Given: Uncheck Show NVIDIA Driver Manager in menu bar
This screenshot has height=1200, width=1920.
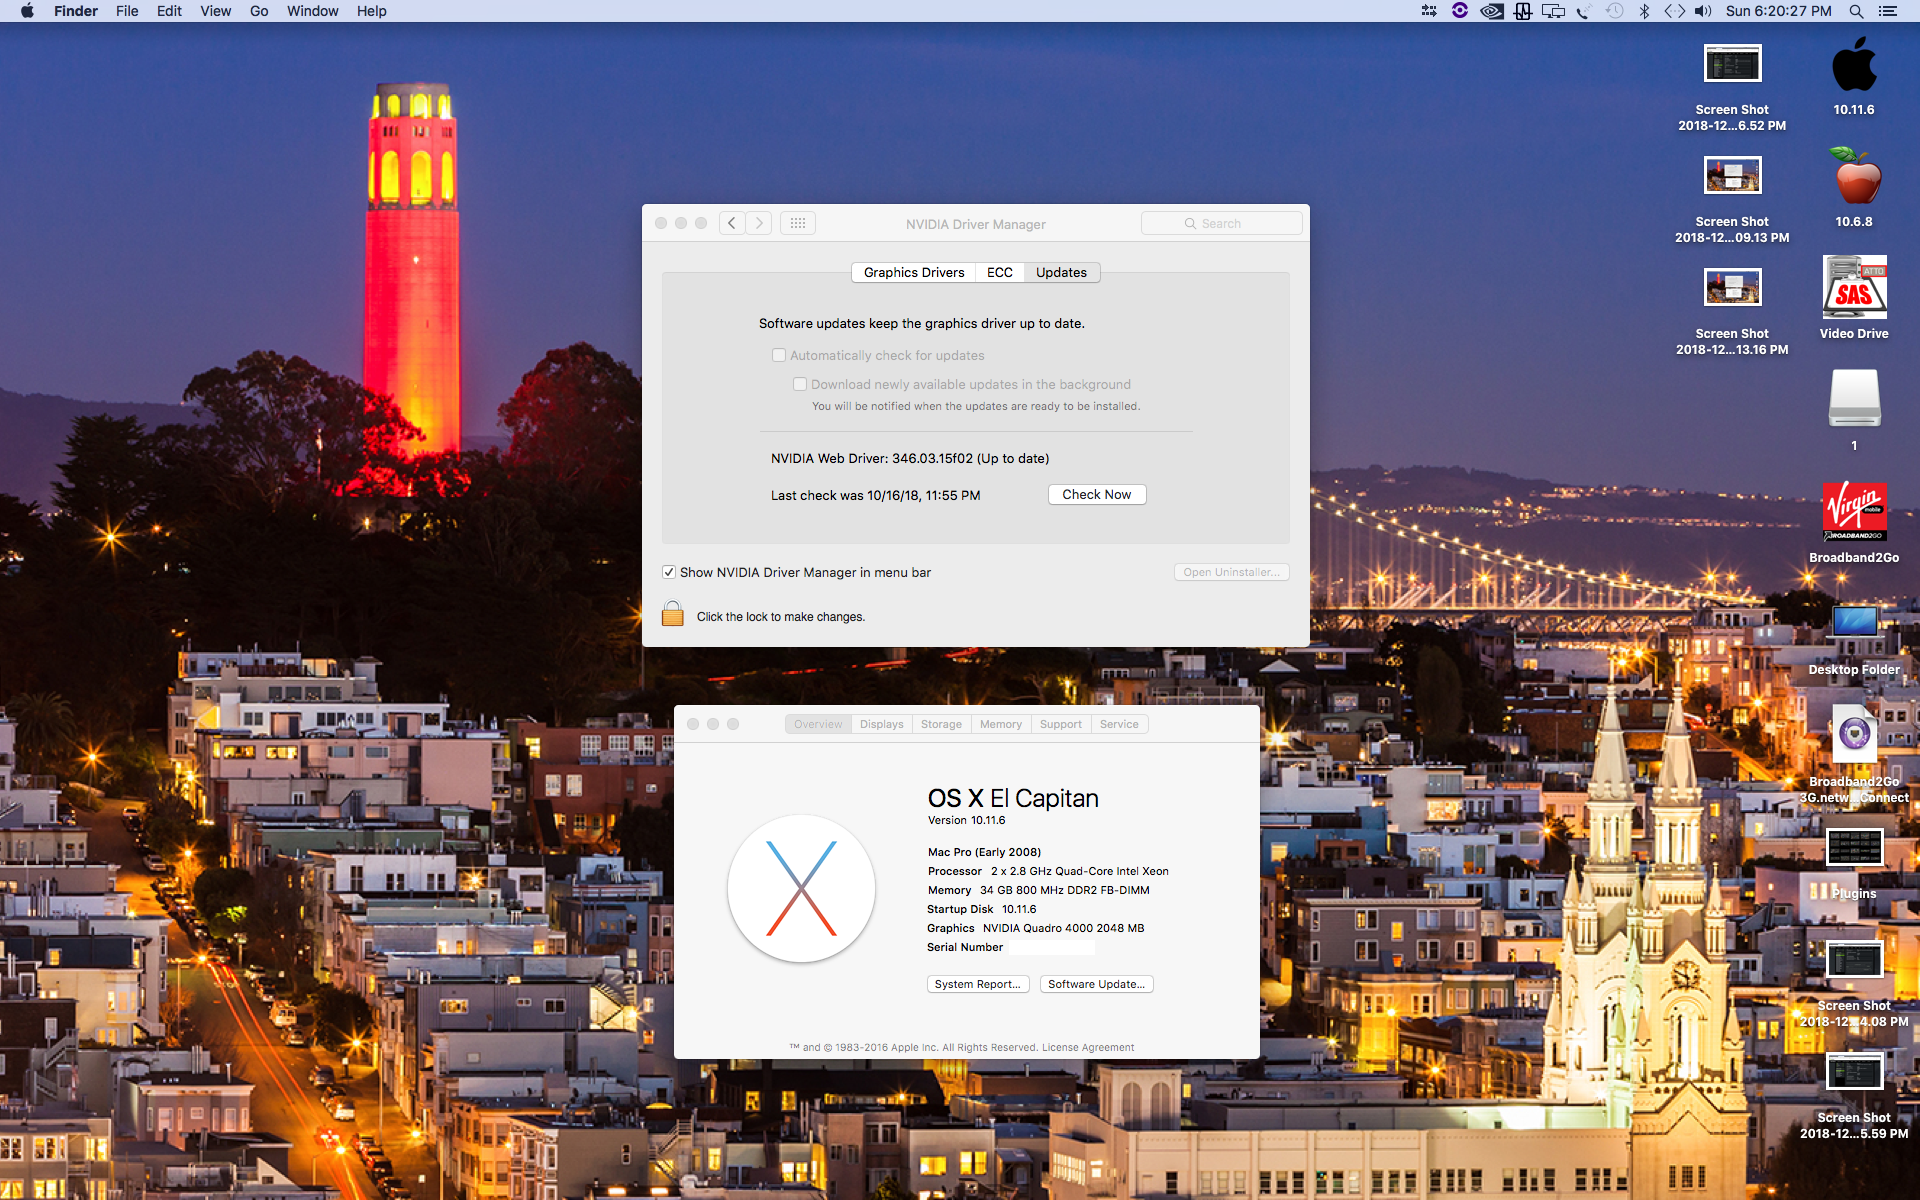Looking at the screenshot, I should pyautogui.click(x=669, y=572).
